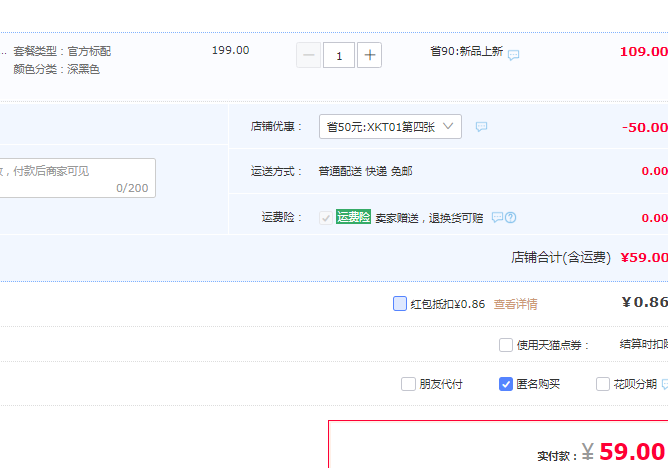Click the 省90:新品上新 promotion text
Screen dimensions: 668x468
pos(466,52)
